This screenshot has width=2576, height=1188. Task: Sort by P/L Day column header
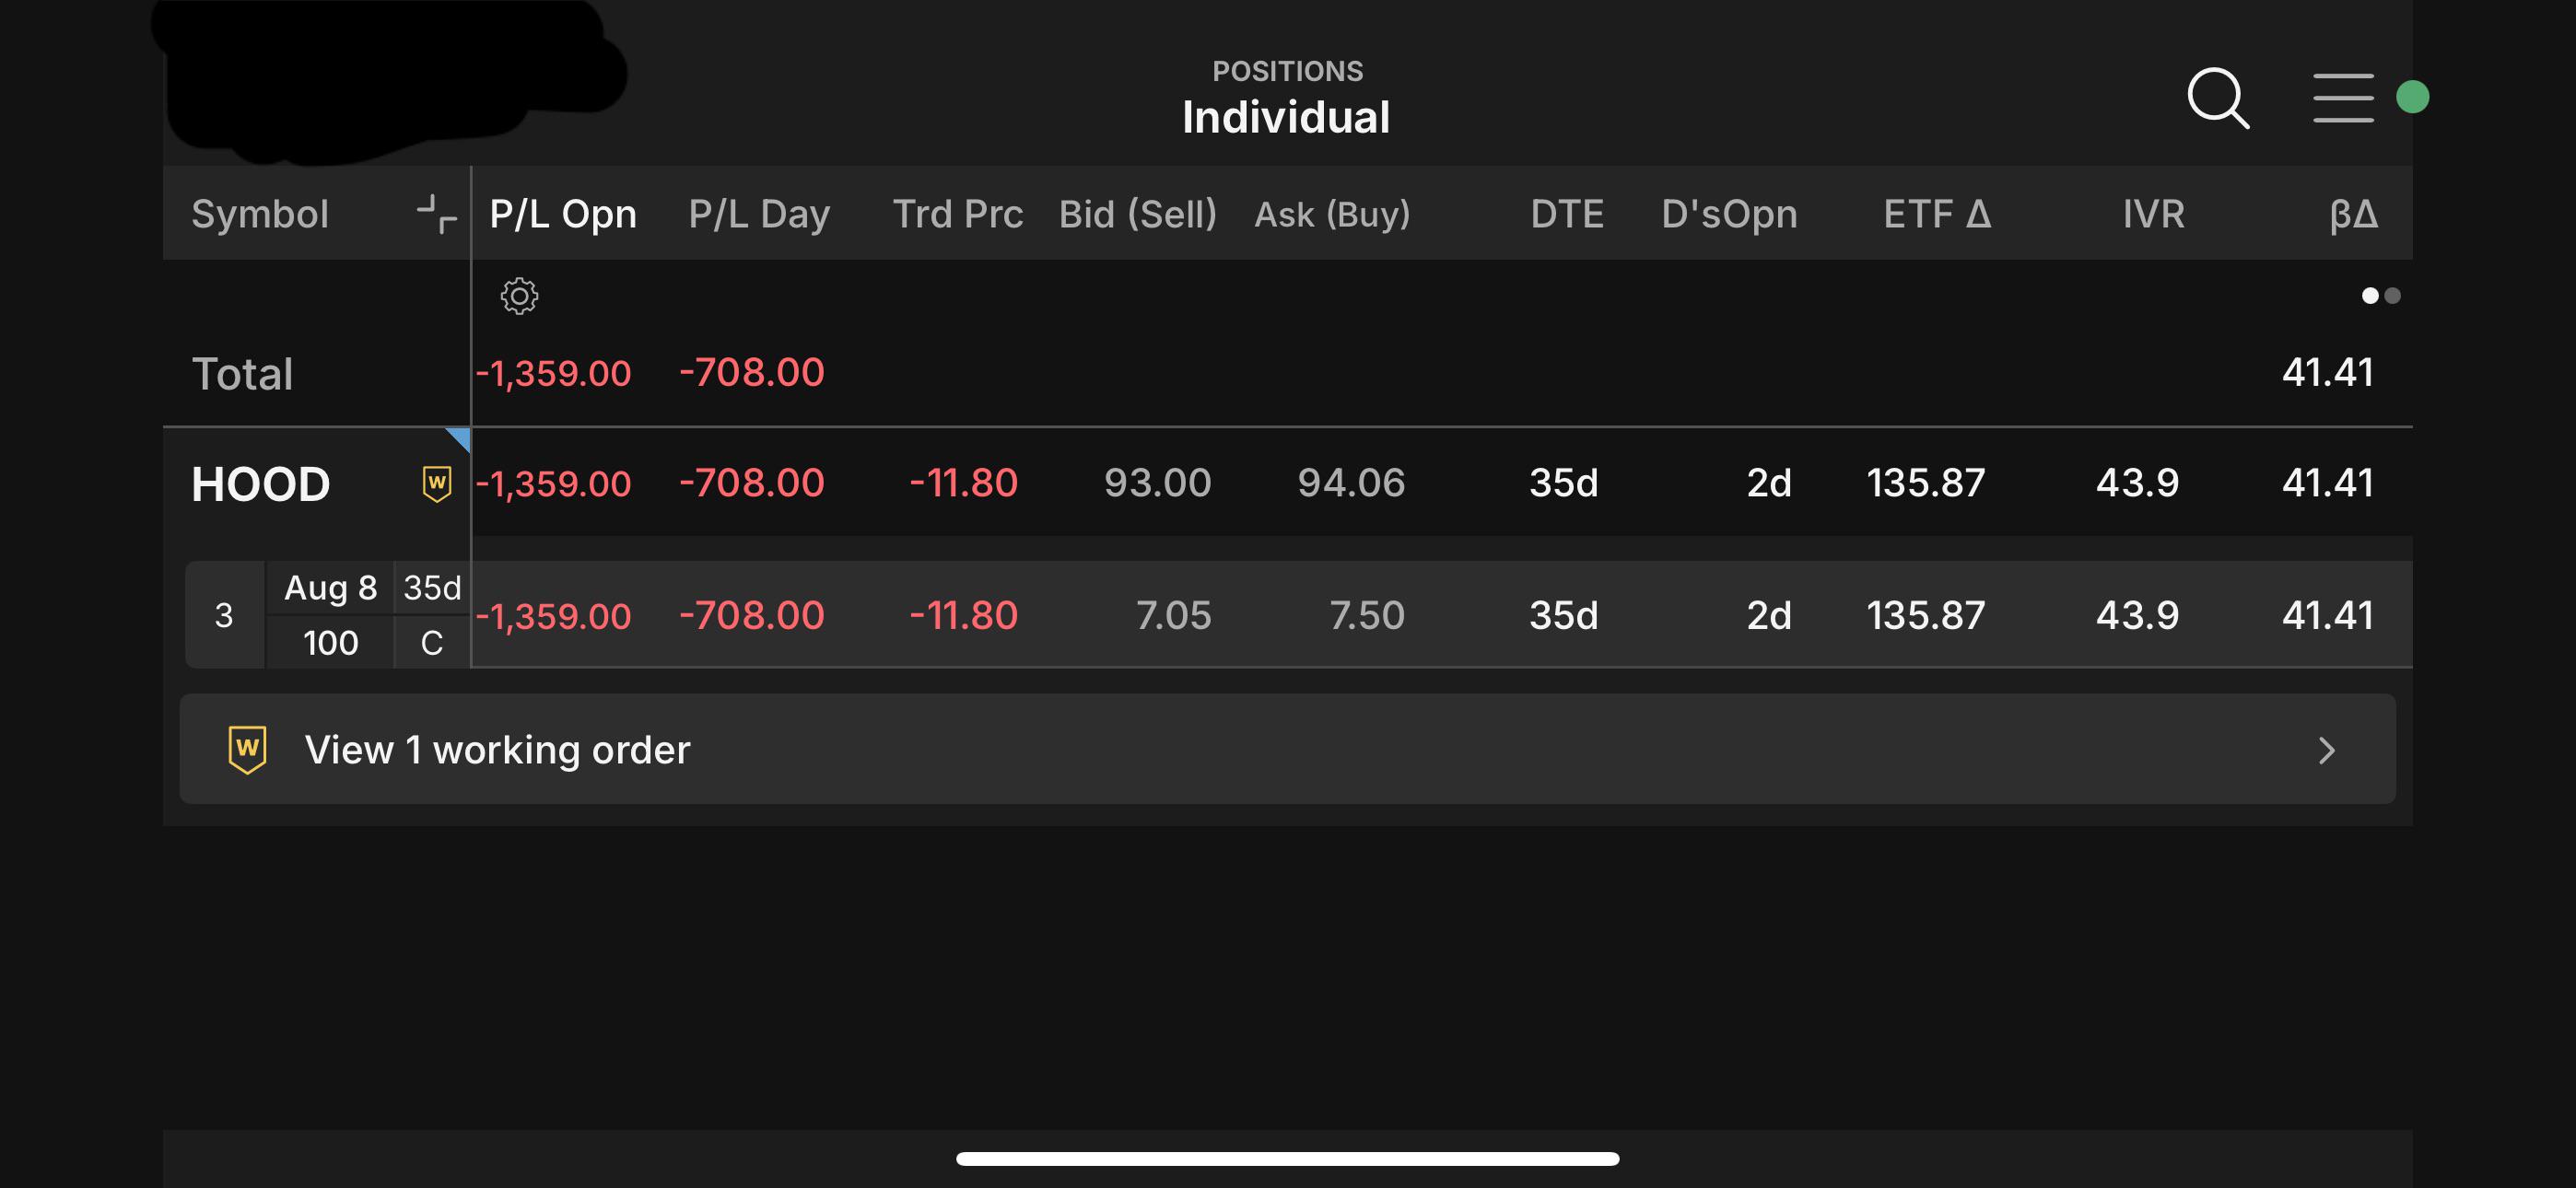click(x=758, y=214)
